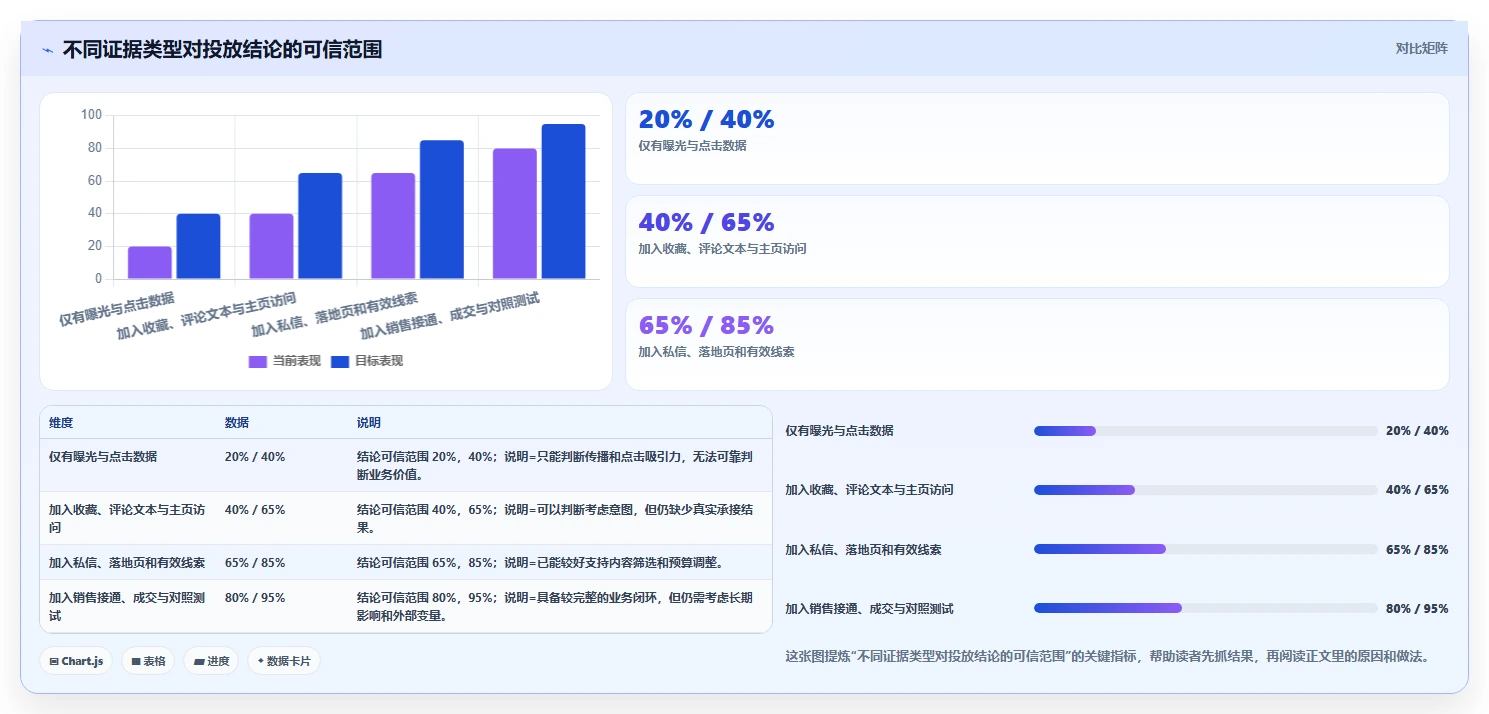Click the 20% / 40% data card
This screenshot has height=714, width=1489.
point(1037,138)
